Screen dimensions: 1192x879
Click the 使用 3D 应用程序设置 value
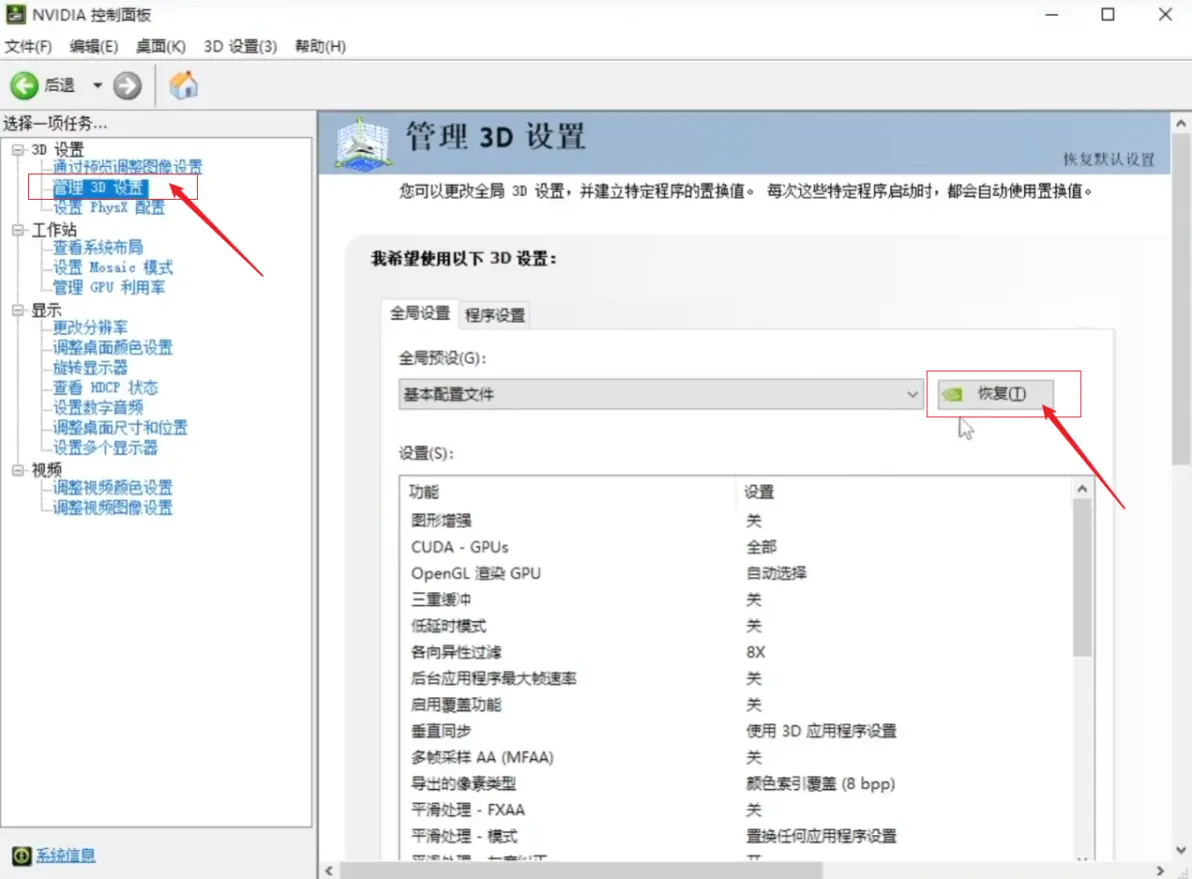point(821,731)
